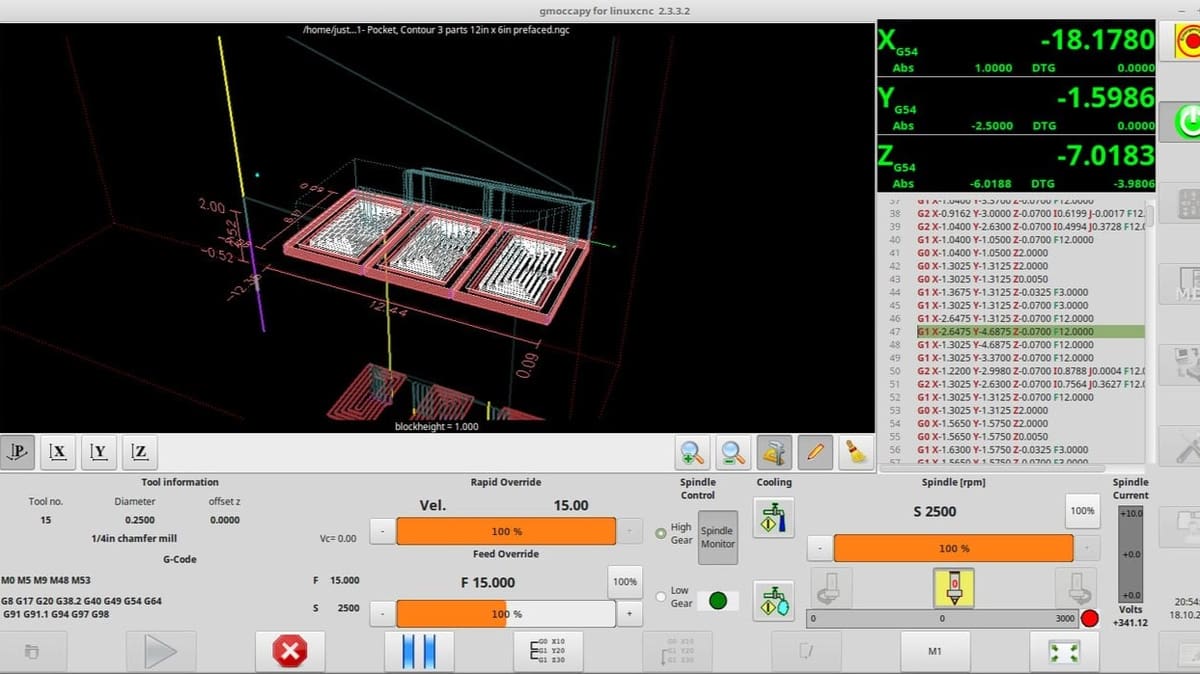Image resolution: width=1200 pixels, height=674 pixels.
Task: Click the G-code list scrollbar
Action: coord(1150,330)
